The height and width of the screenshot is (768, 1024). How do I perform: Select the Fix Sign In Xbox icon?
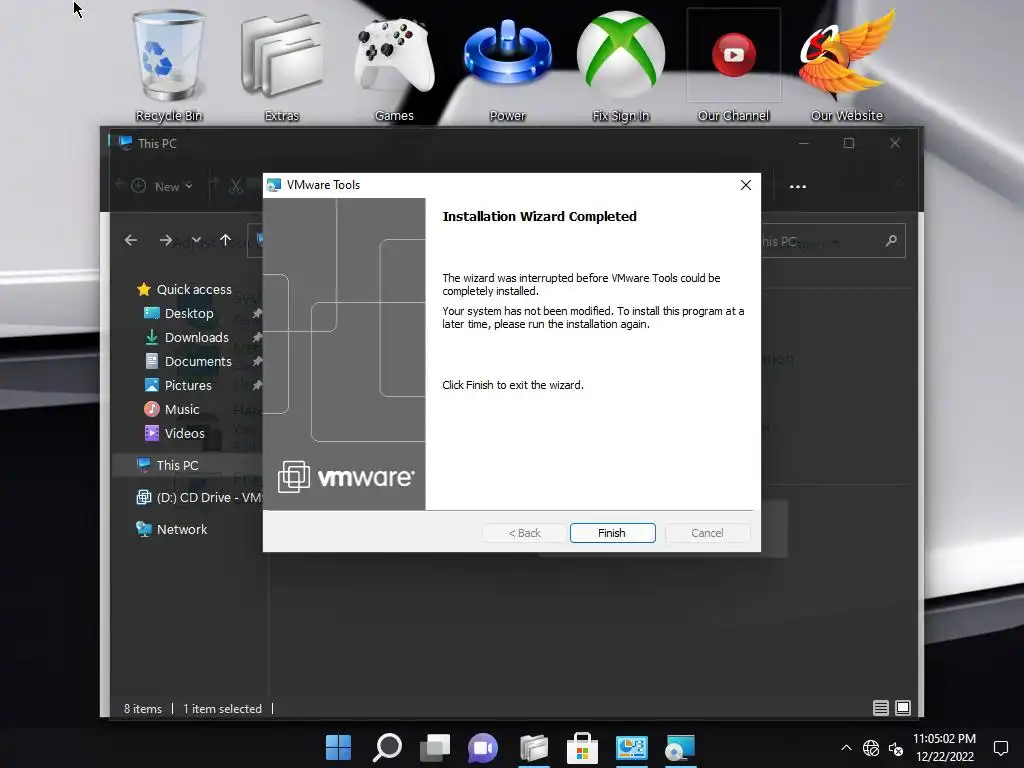(x=620, y=66)
